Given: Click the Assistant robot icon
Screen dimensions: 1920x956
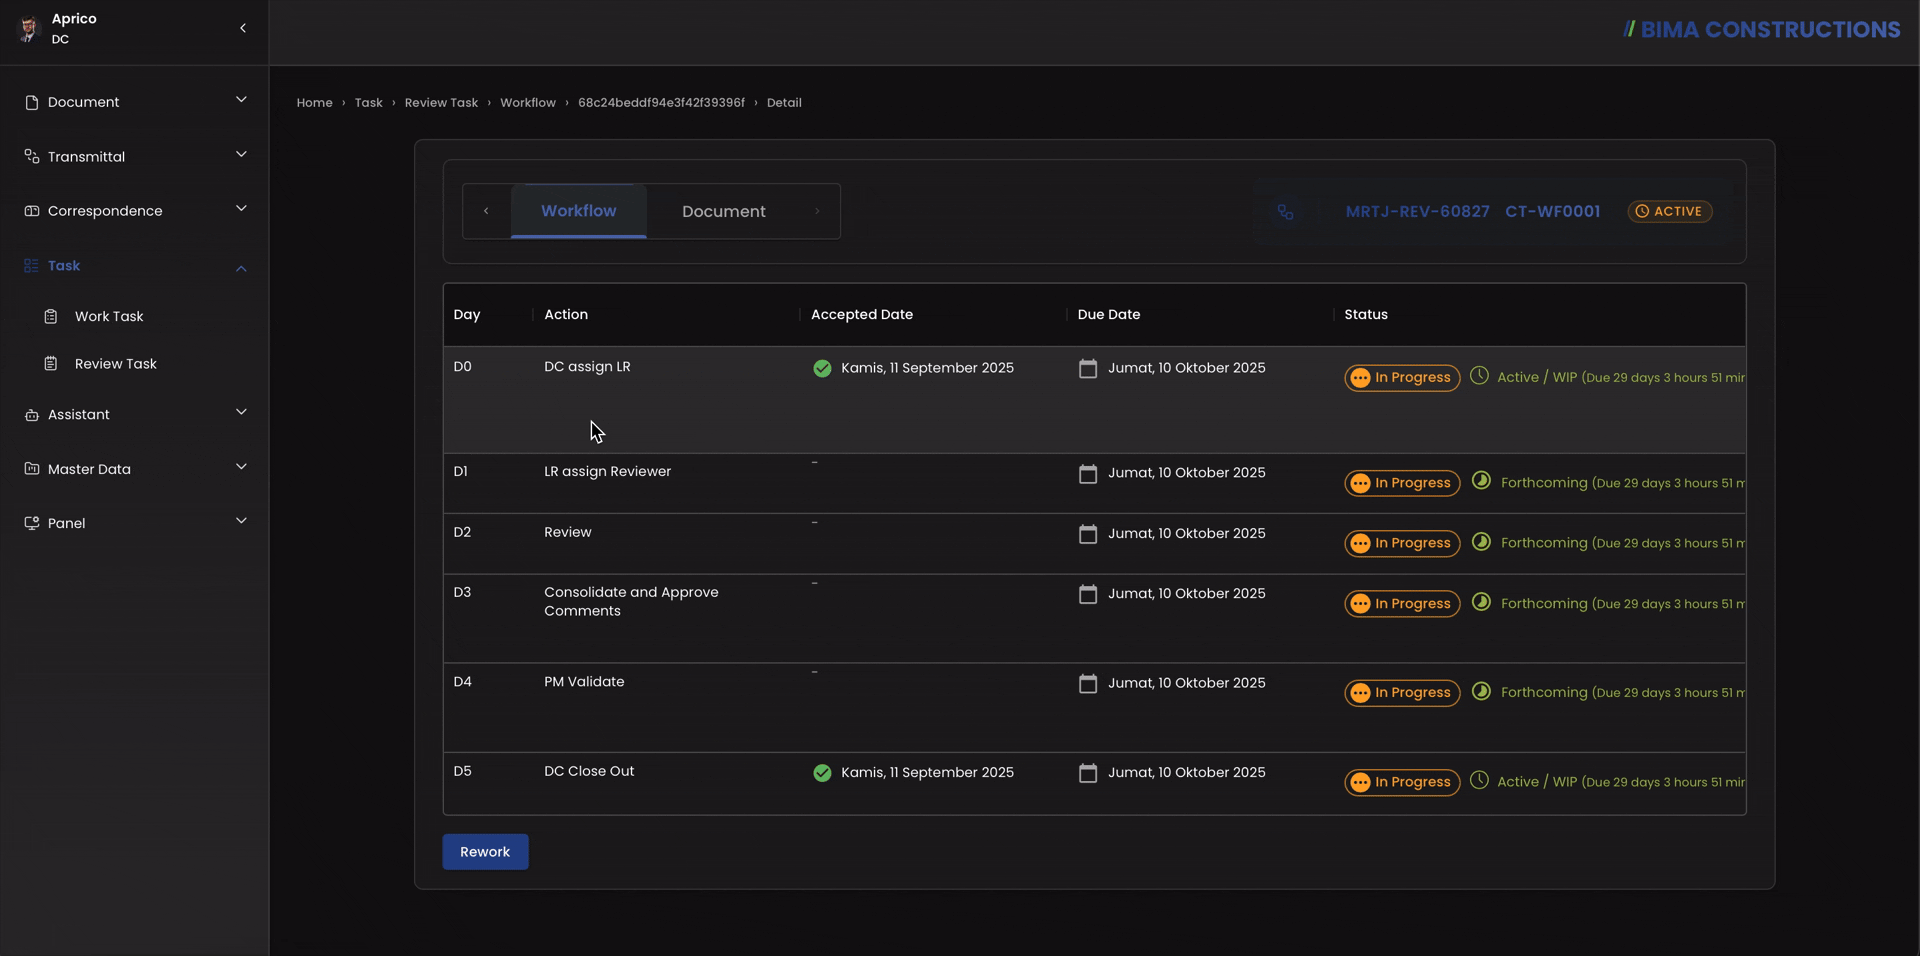Looking at the screenshot, I should pyautogui.click(x=31, y=415).
